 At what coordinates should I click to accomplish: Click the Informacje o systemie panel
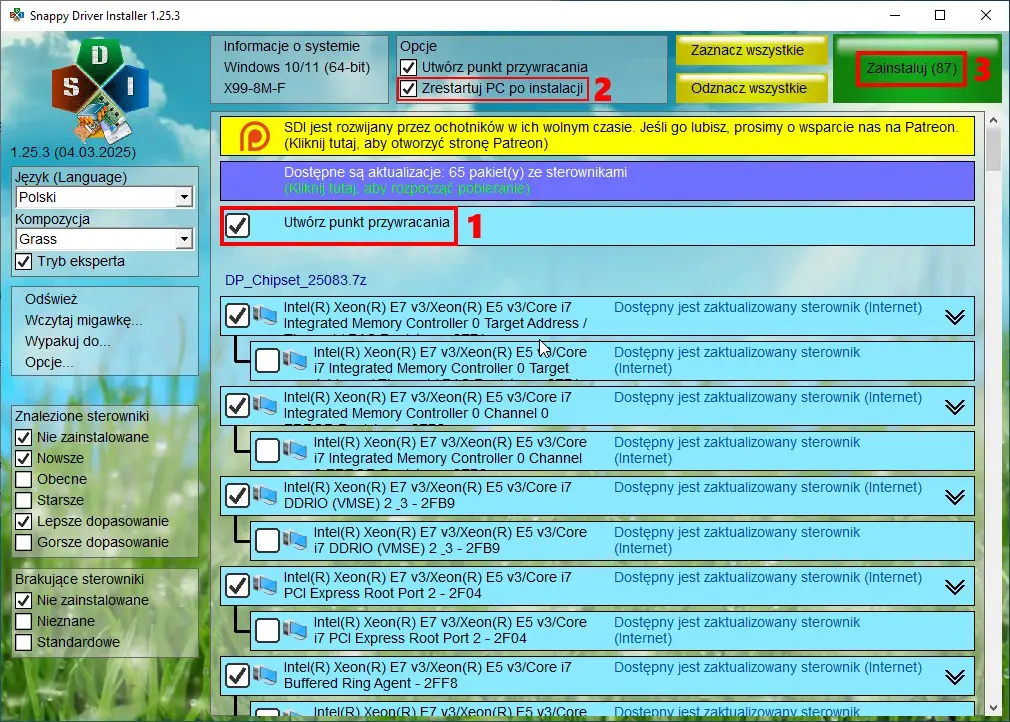pyautogui.click(x=300, y=69)
